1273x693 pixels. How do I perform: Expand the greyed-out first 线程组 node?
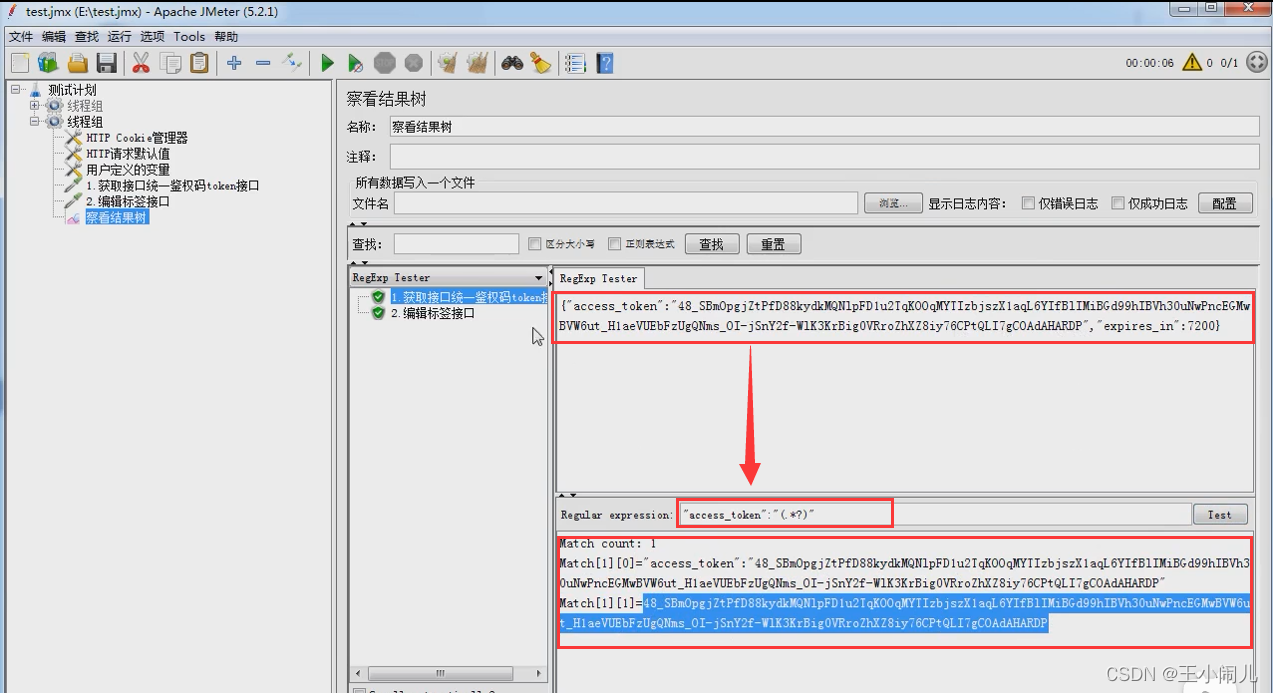35,106
